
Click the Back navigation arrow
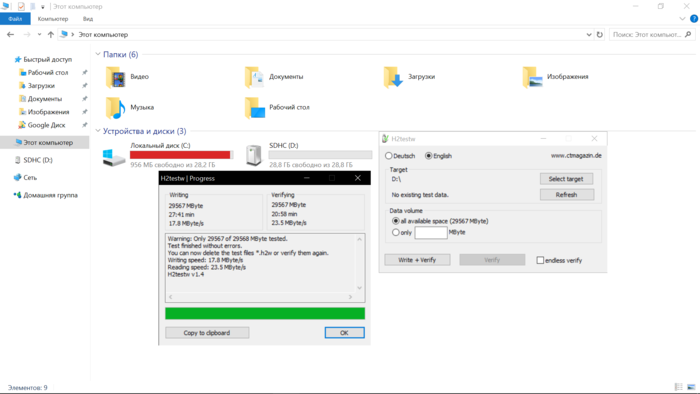[x=11, y=34]
